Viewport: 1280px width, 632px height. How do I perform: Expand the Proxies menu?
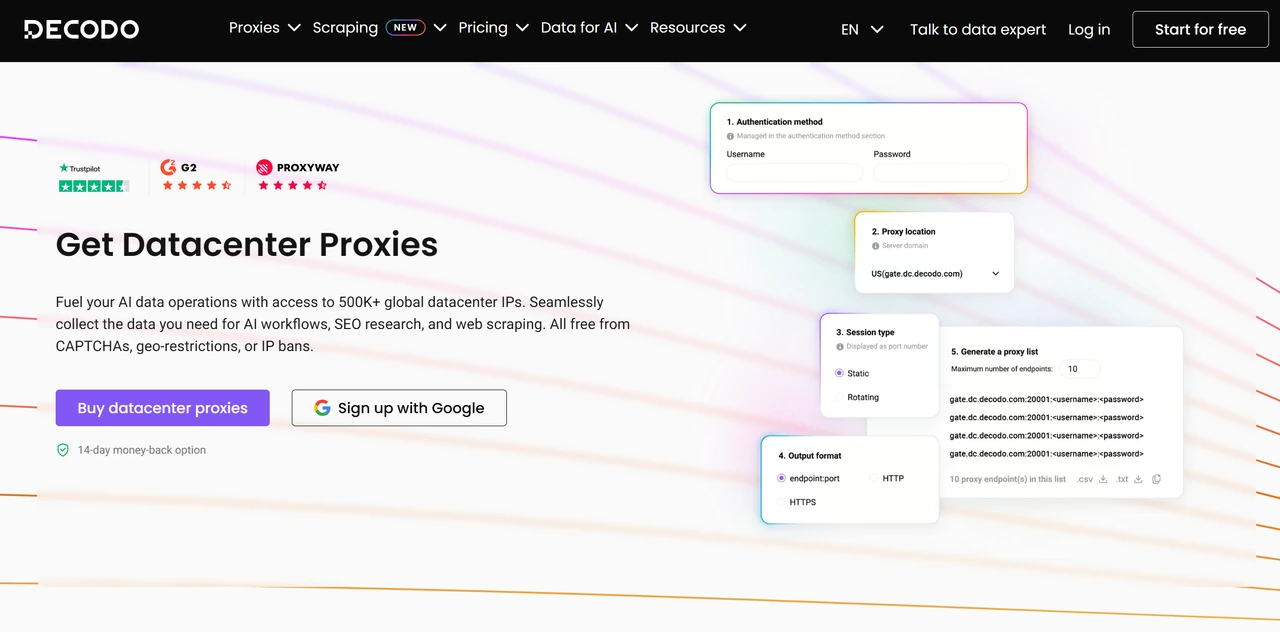coord(264,28)
